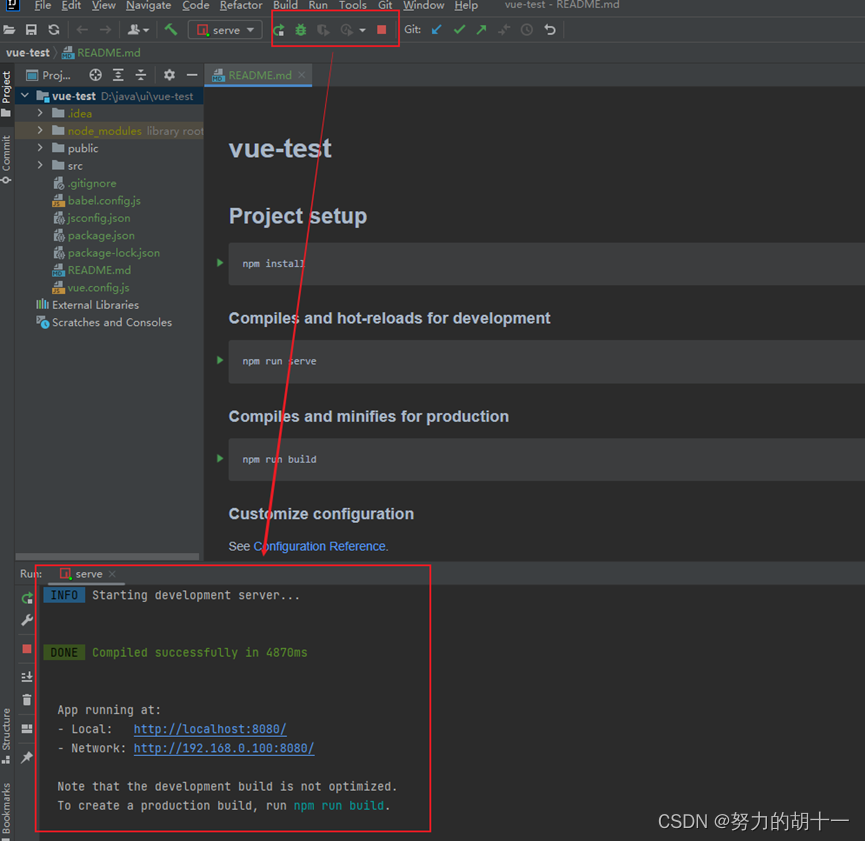Click the Git Rollback undo icon

(549, 30)
